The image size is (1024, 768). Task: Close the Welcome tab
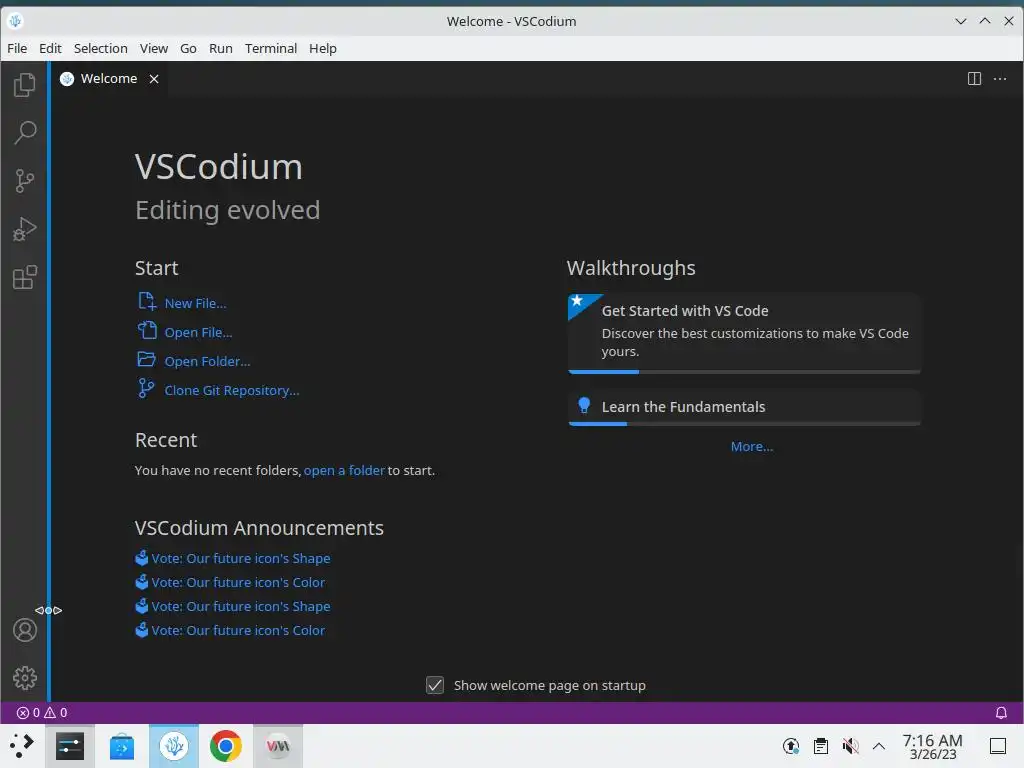pos(153,79)
